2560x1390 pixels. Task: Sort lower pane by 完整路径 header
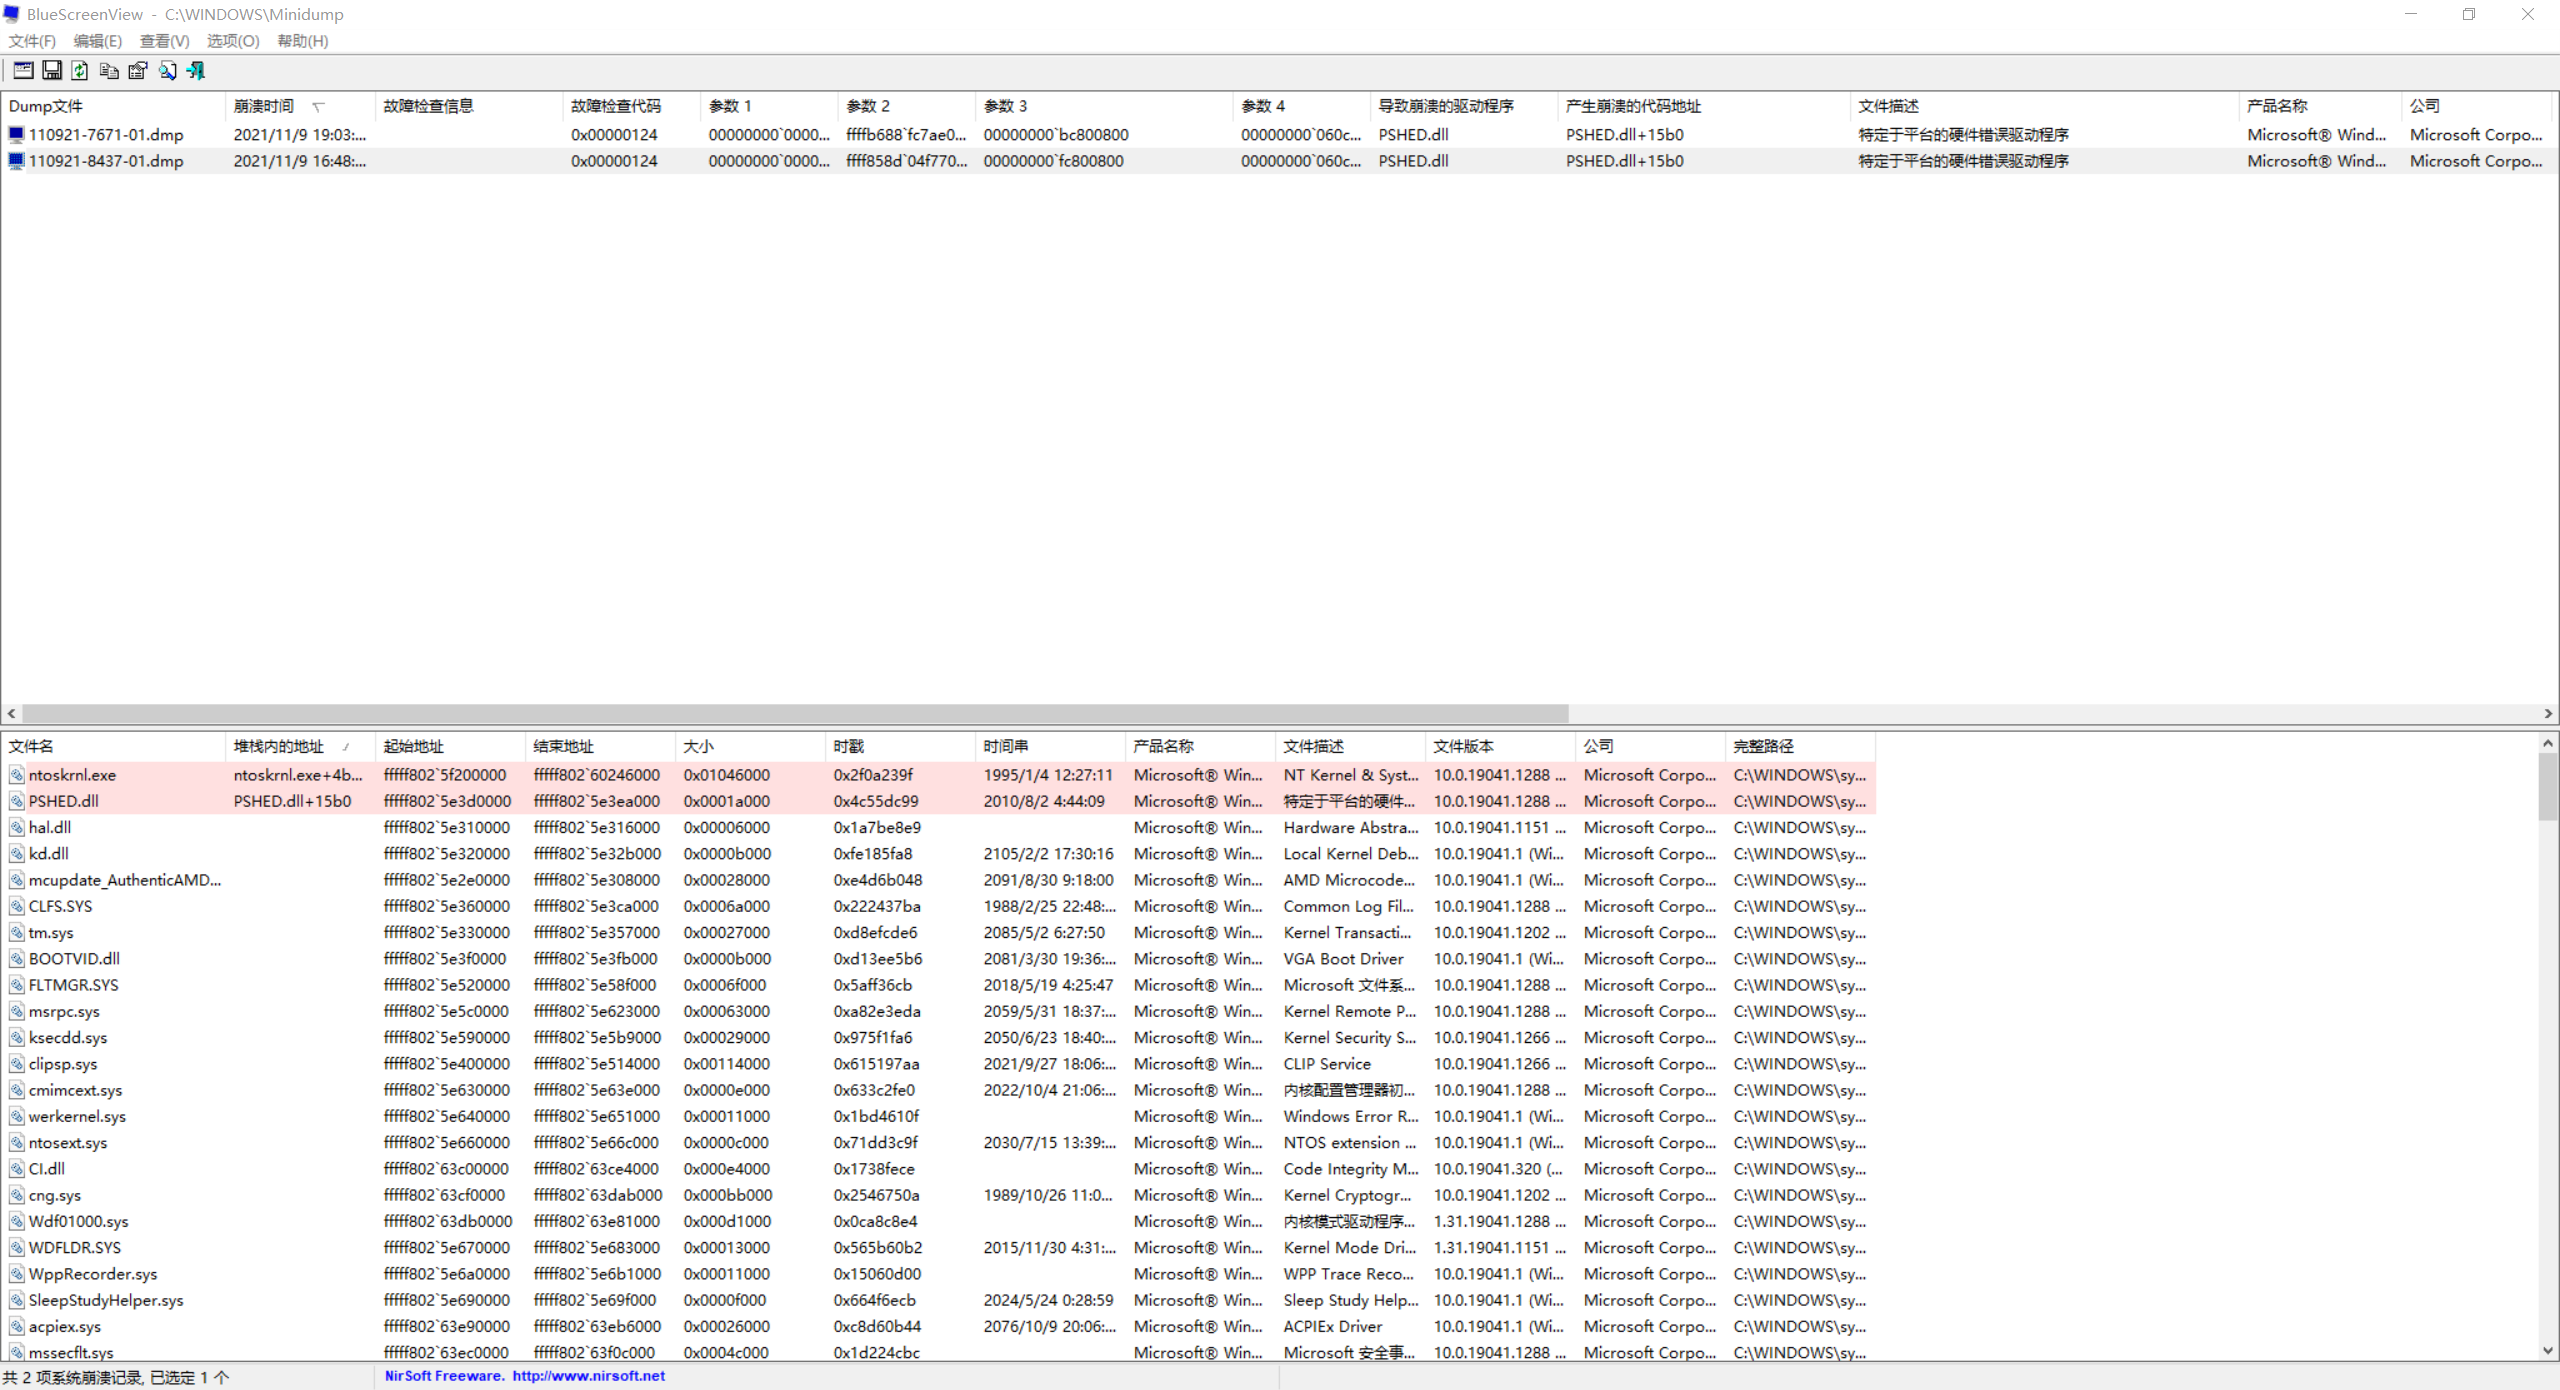[x=1800, y=746]
